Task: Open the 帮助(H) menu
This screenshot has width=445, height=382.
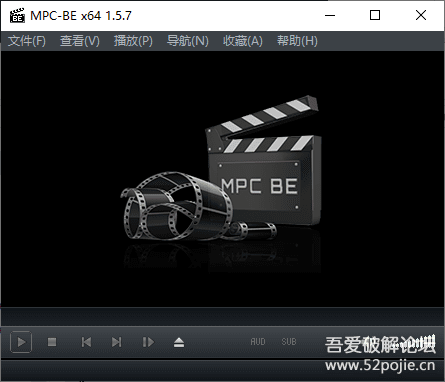Action: coord(297,41)
